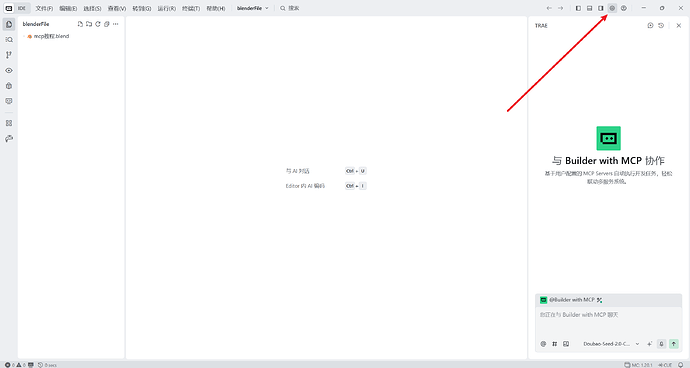Start a new chat in TRAE panel
Viewport: 690px width, 368px height.
(x=650, y=26)
